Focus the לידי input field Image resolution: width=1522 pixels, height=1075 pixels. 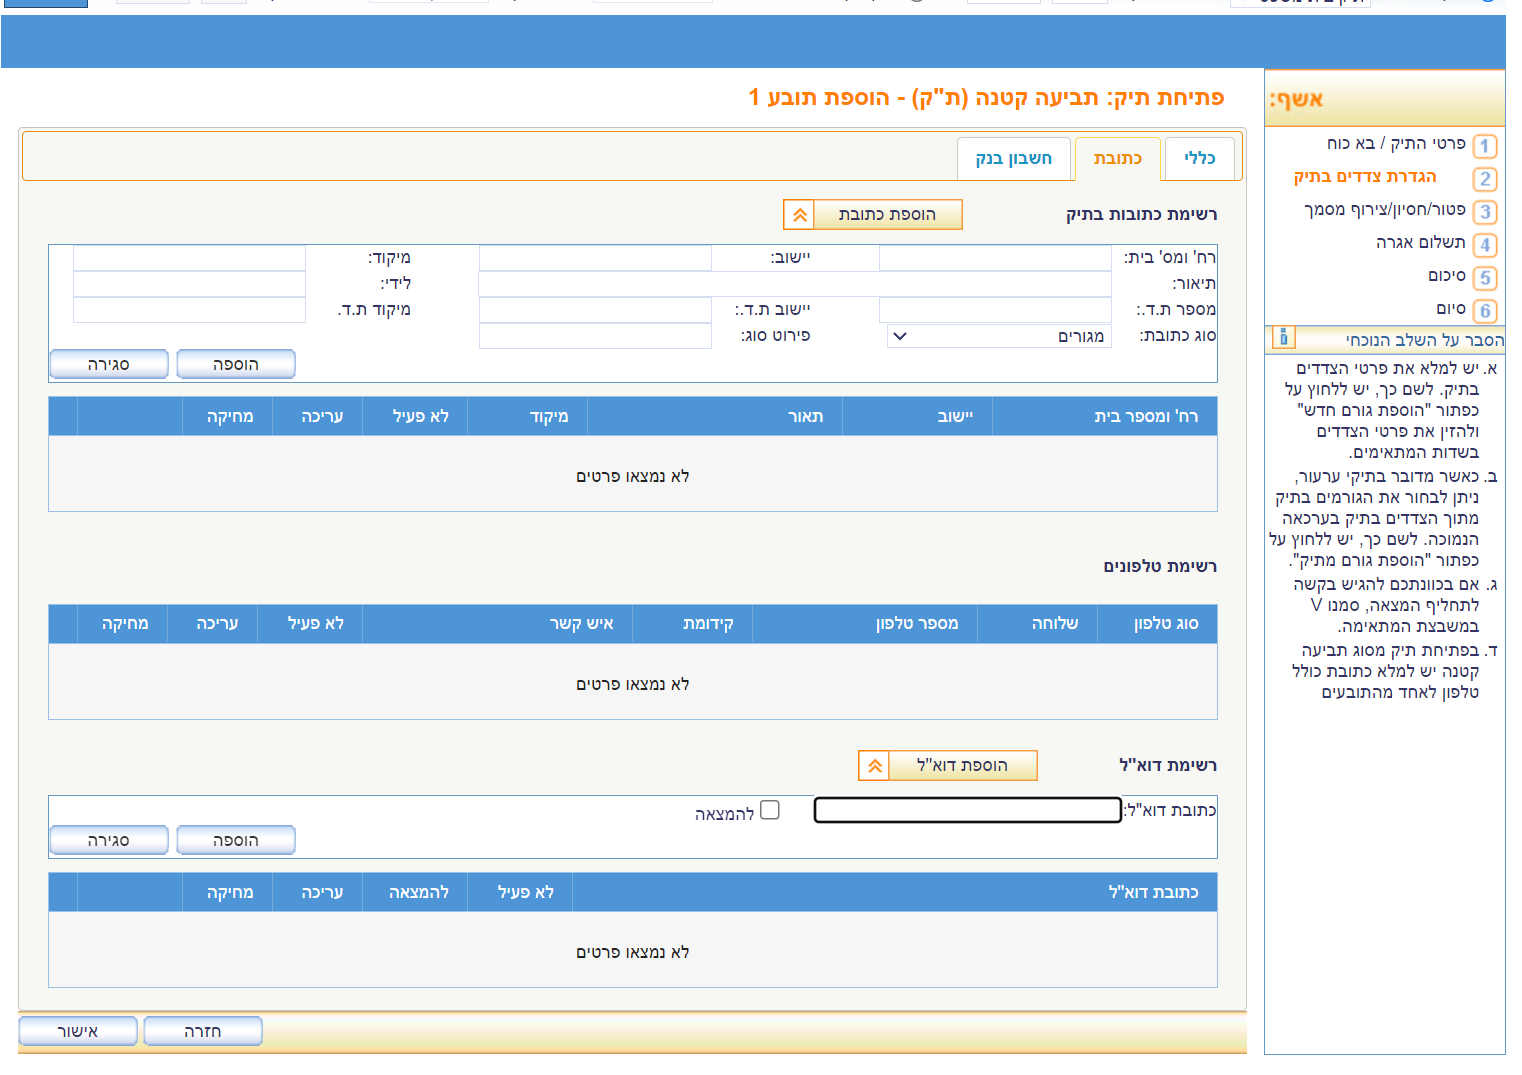[189, 284]
